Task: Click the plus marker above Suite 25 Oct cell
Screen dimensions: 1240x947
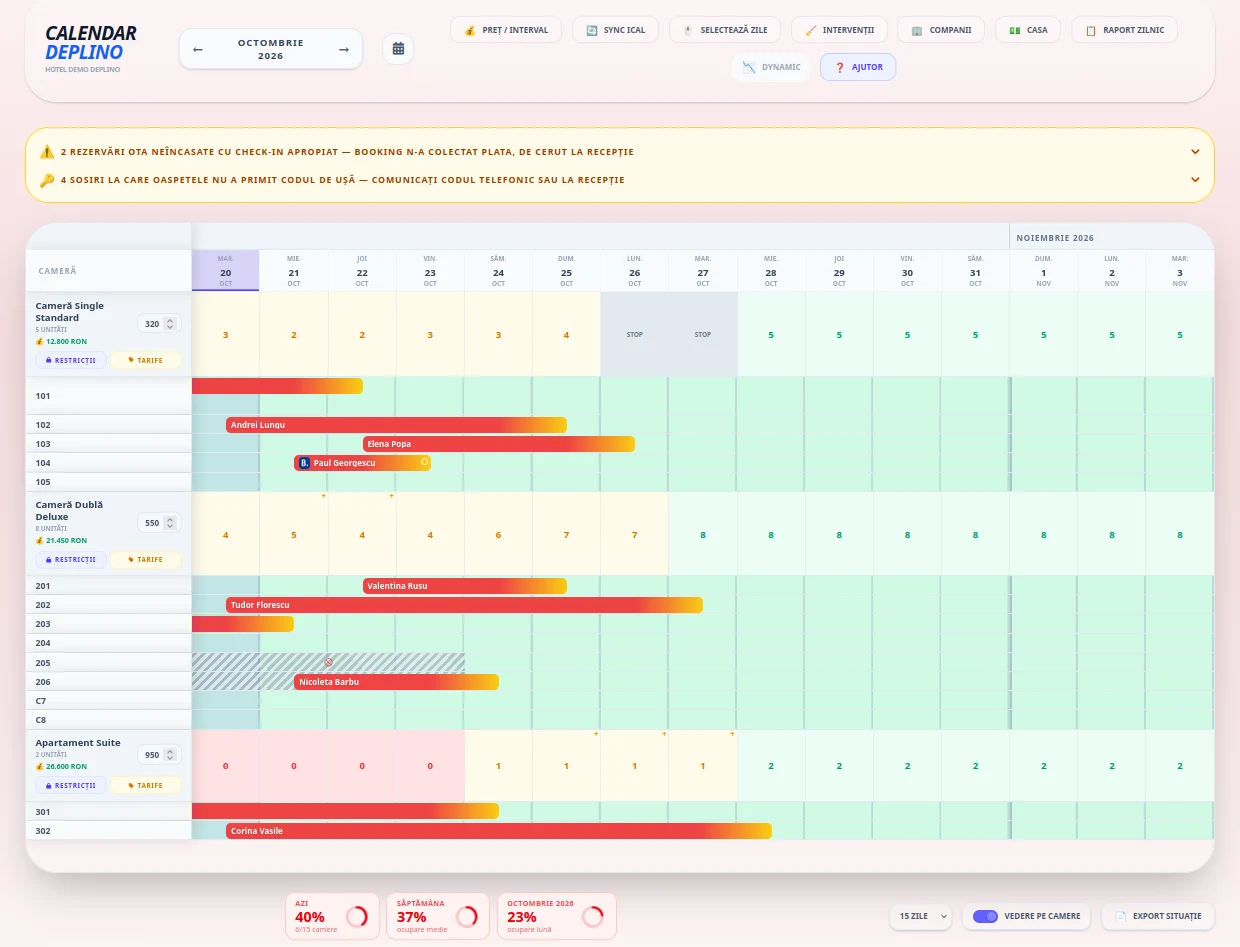Action: (x=596, y=734)
